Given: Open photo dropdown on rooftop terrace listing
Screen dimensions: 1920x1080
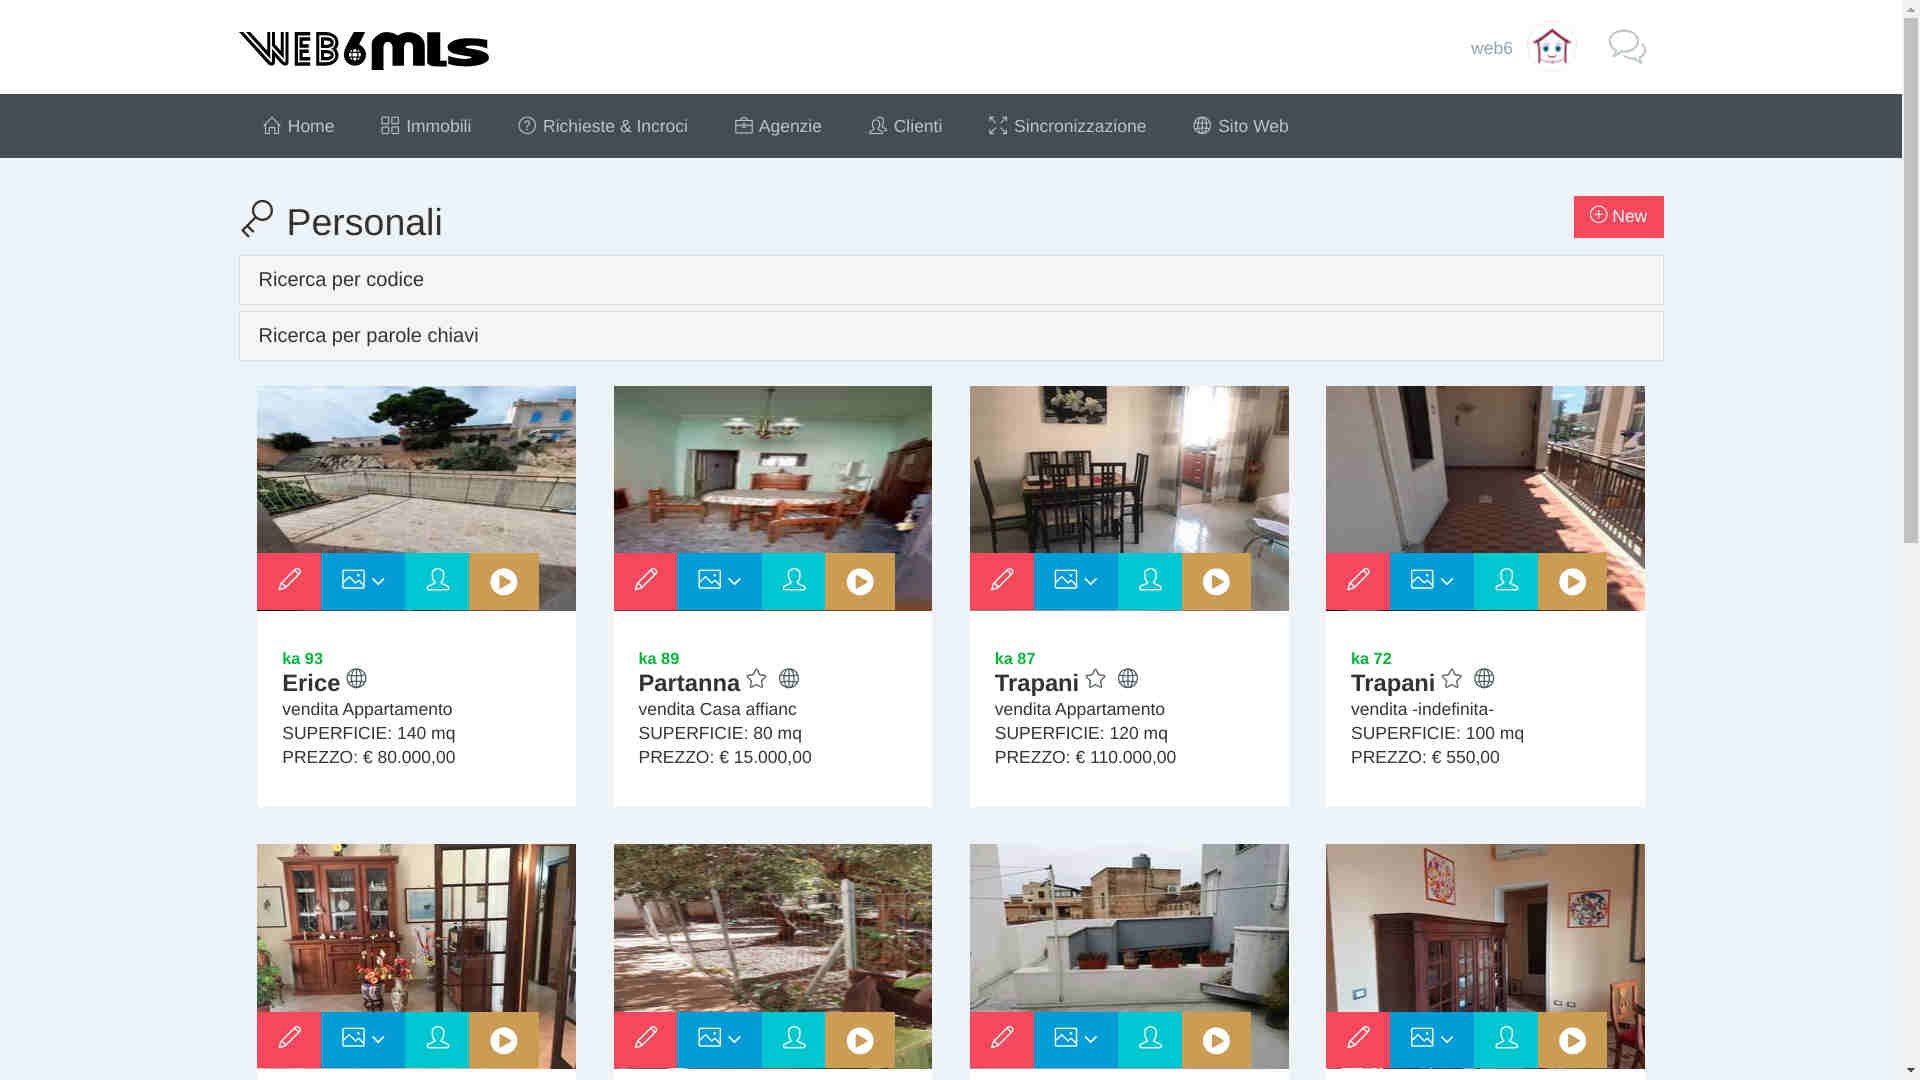Looking at the screenshot, I should pos(1076,1039).
